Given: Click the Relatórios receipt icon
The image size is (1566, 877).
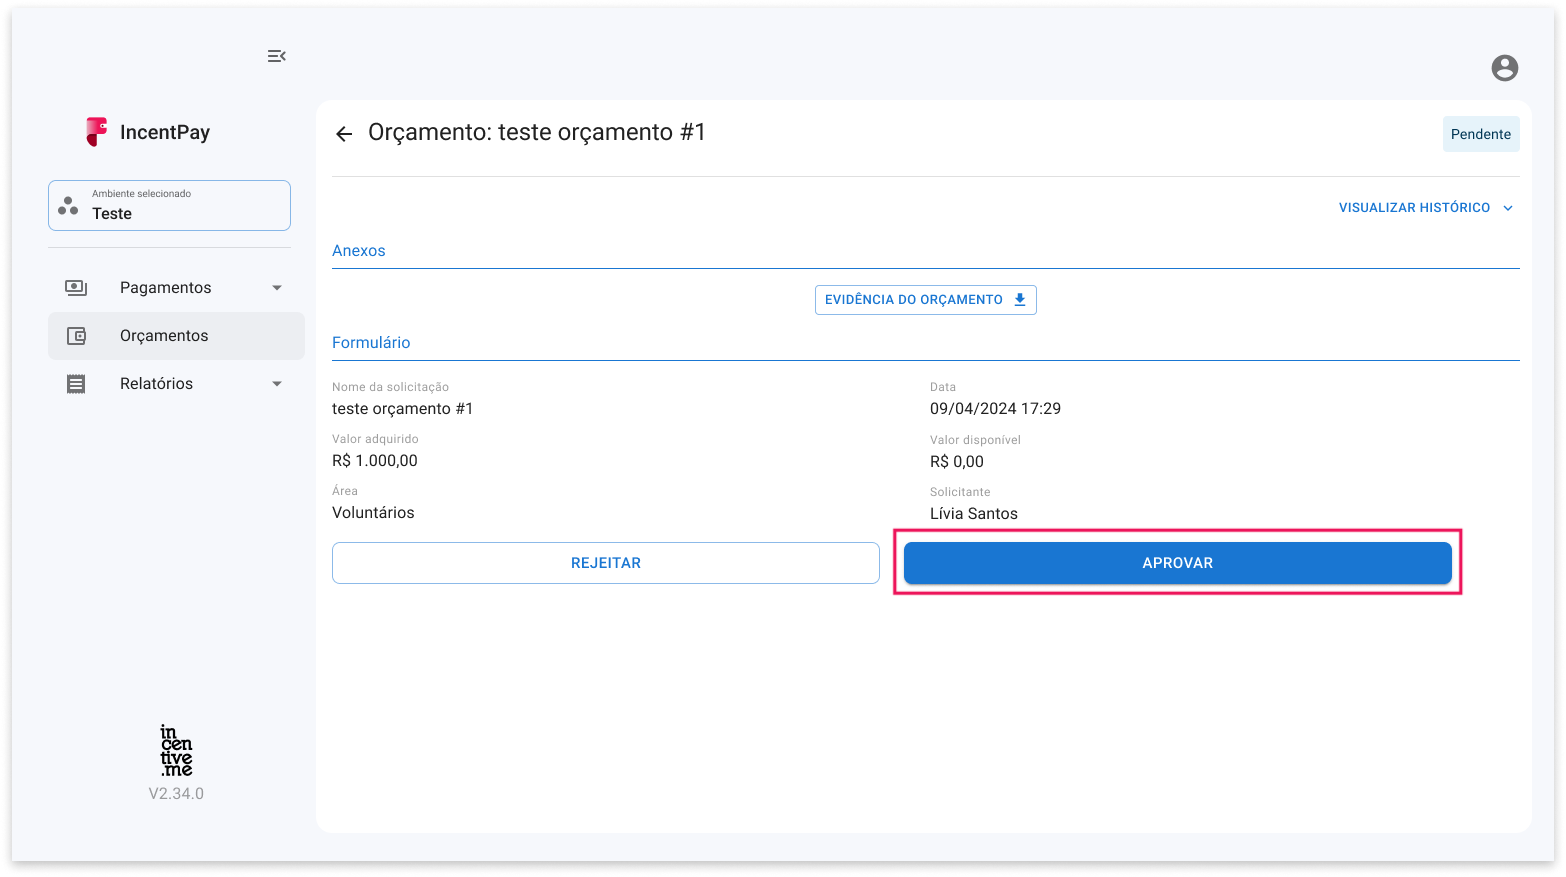Looking at the screenshot, I should coord(76,384).
